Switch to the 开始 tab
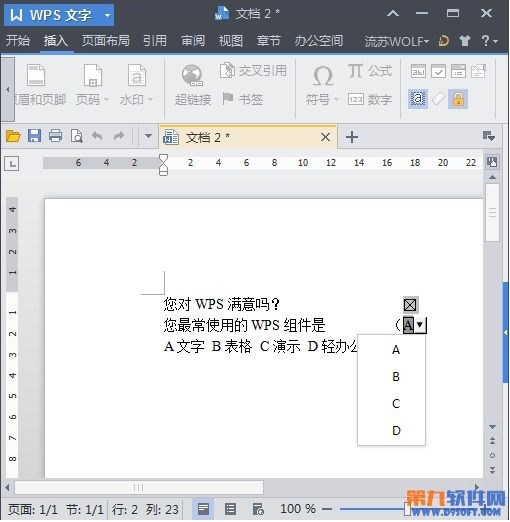 [18, 41]
